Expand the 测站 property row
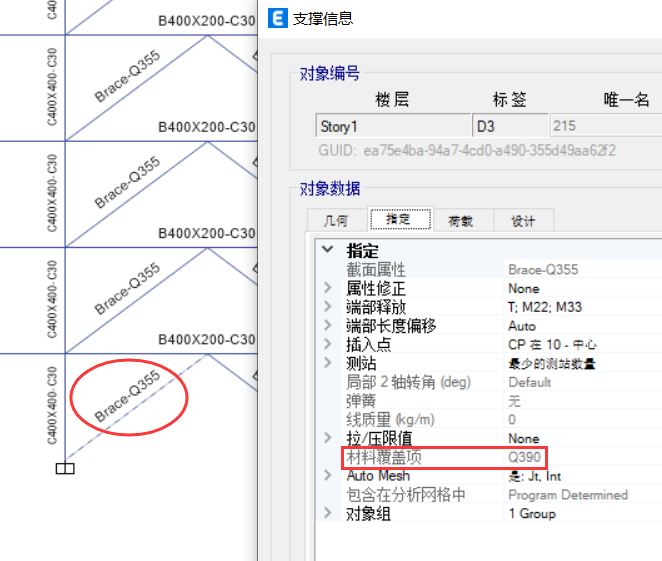This screenshot has height=561, width=662. coord(327,363)
